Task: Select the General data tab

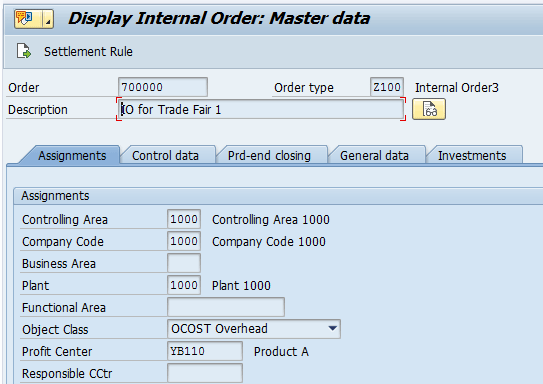Action: (x=374, y=155)
